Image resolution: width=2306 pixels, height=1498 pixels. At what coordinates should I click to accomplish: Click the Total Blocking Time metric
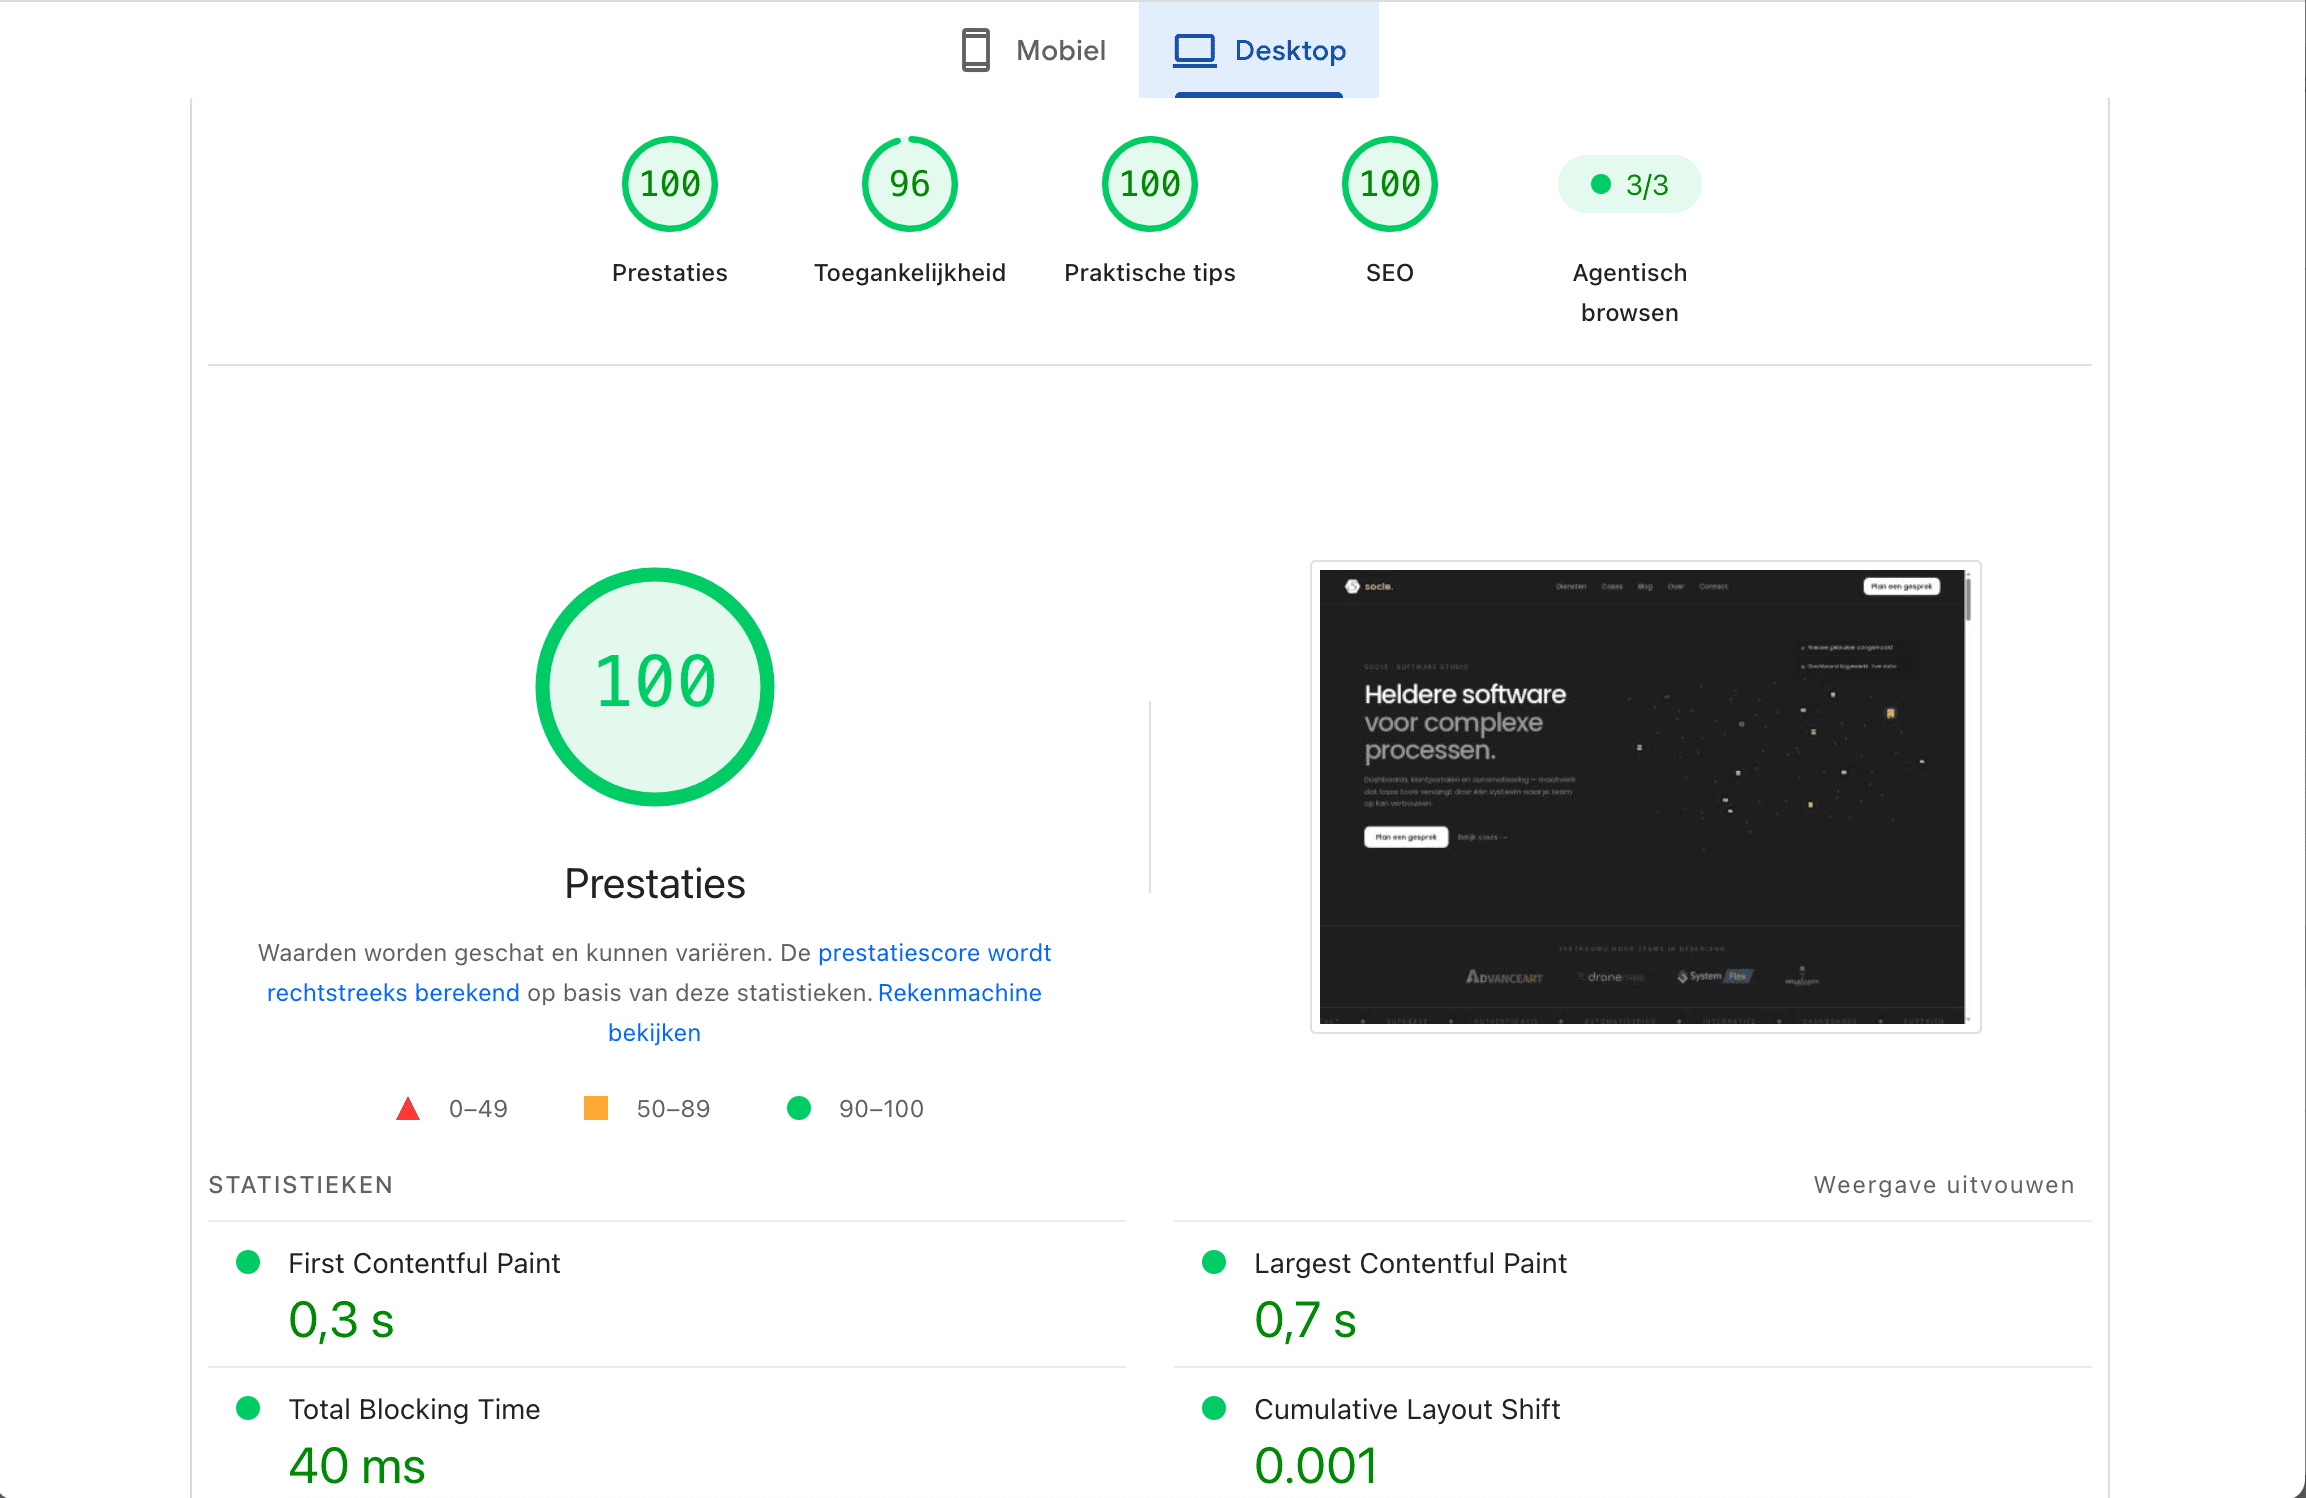pyautogui.click(x=667, y=1433)
